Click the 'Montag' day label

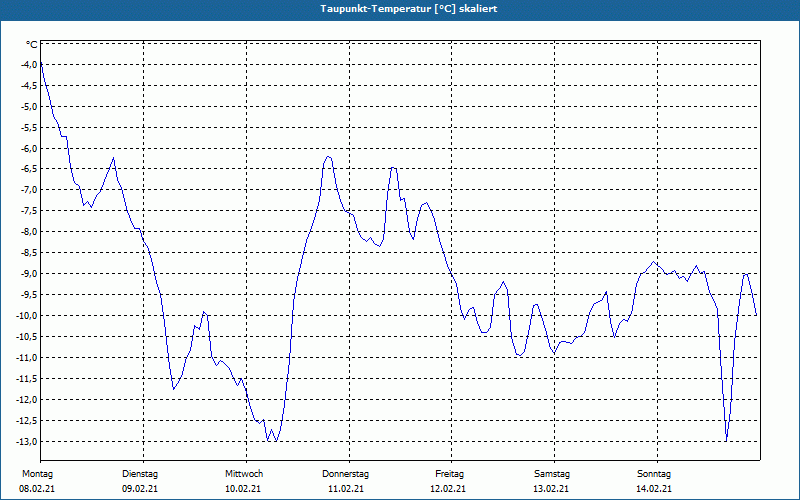click(x=37, y=474)
